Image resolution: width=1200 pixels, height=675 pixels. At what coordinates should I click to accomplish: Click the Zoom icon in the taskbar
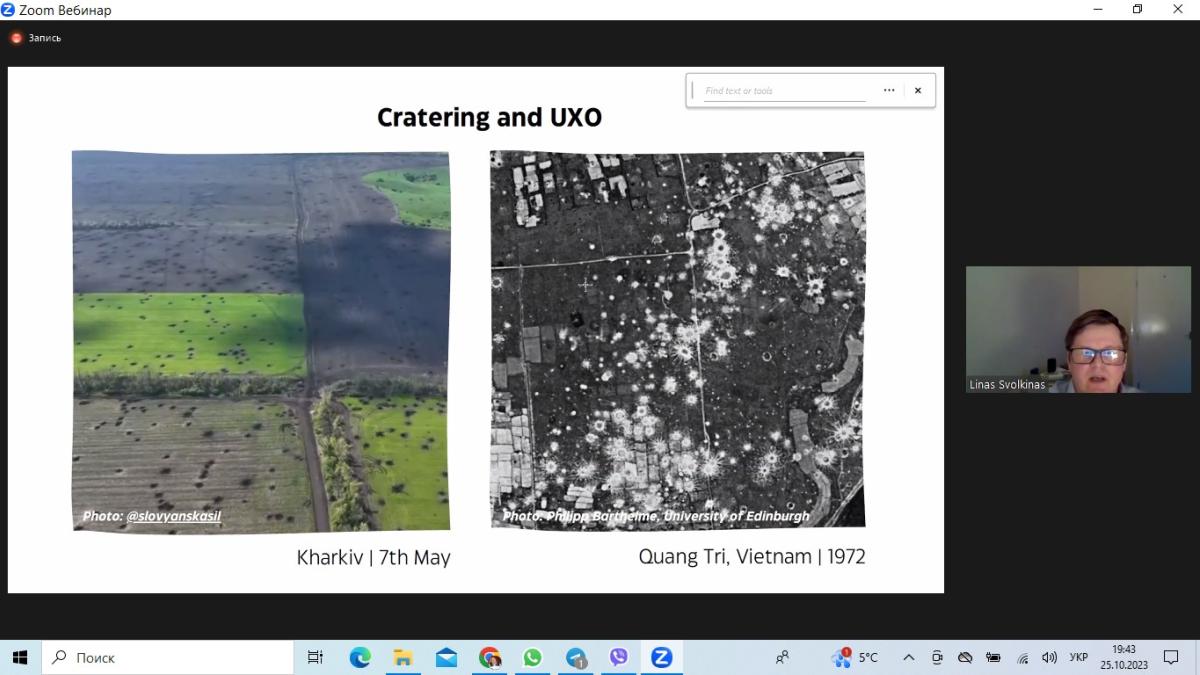tap(661, 657)
